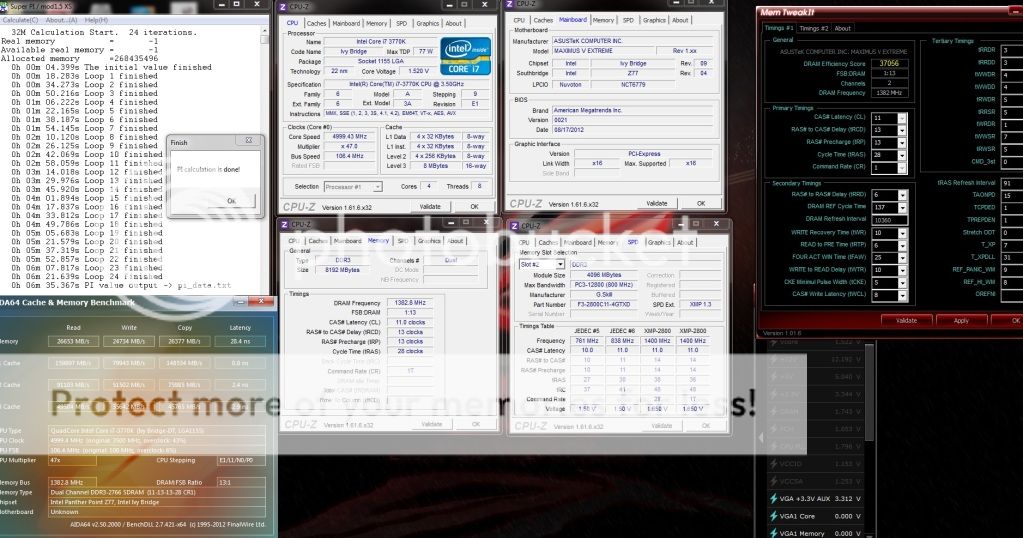The height and width of the screenshot is (538, 1023).
Task: Click the CPU-Z icon in the SPD window title bar
Action: click(516, 227)
